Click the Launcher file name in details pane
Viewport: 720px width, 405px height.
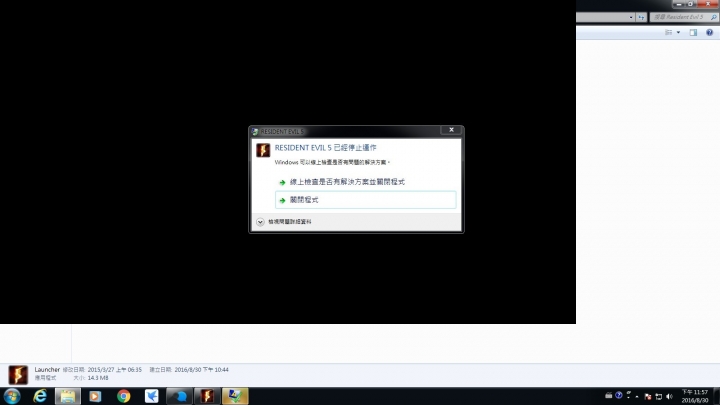pos(47,370)
